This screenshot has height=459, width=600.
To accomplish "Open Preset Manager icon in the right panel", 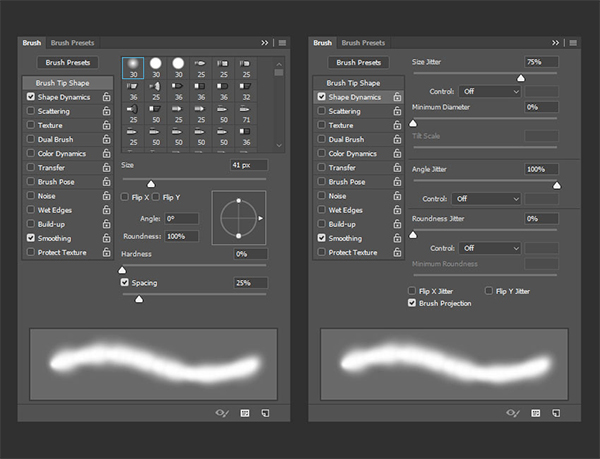I will coord(536,412).
